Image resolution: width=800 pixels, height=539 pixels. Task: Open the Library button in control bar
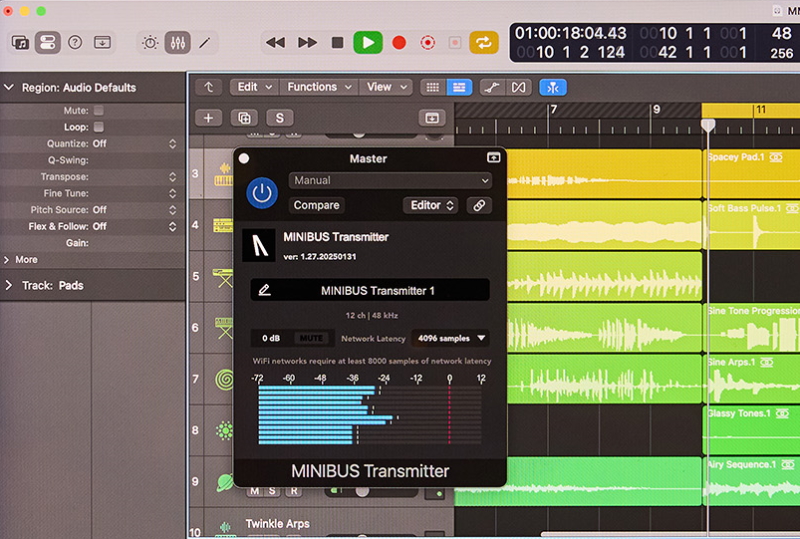(x=20, y=42)
